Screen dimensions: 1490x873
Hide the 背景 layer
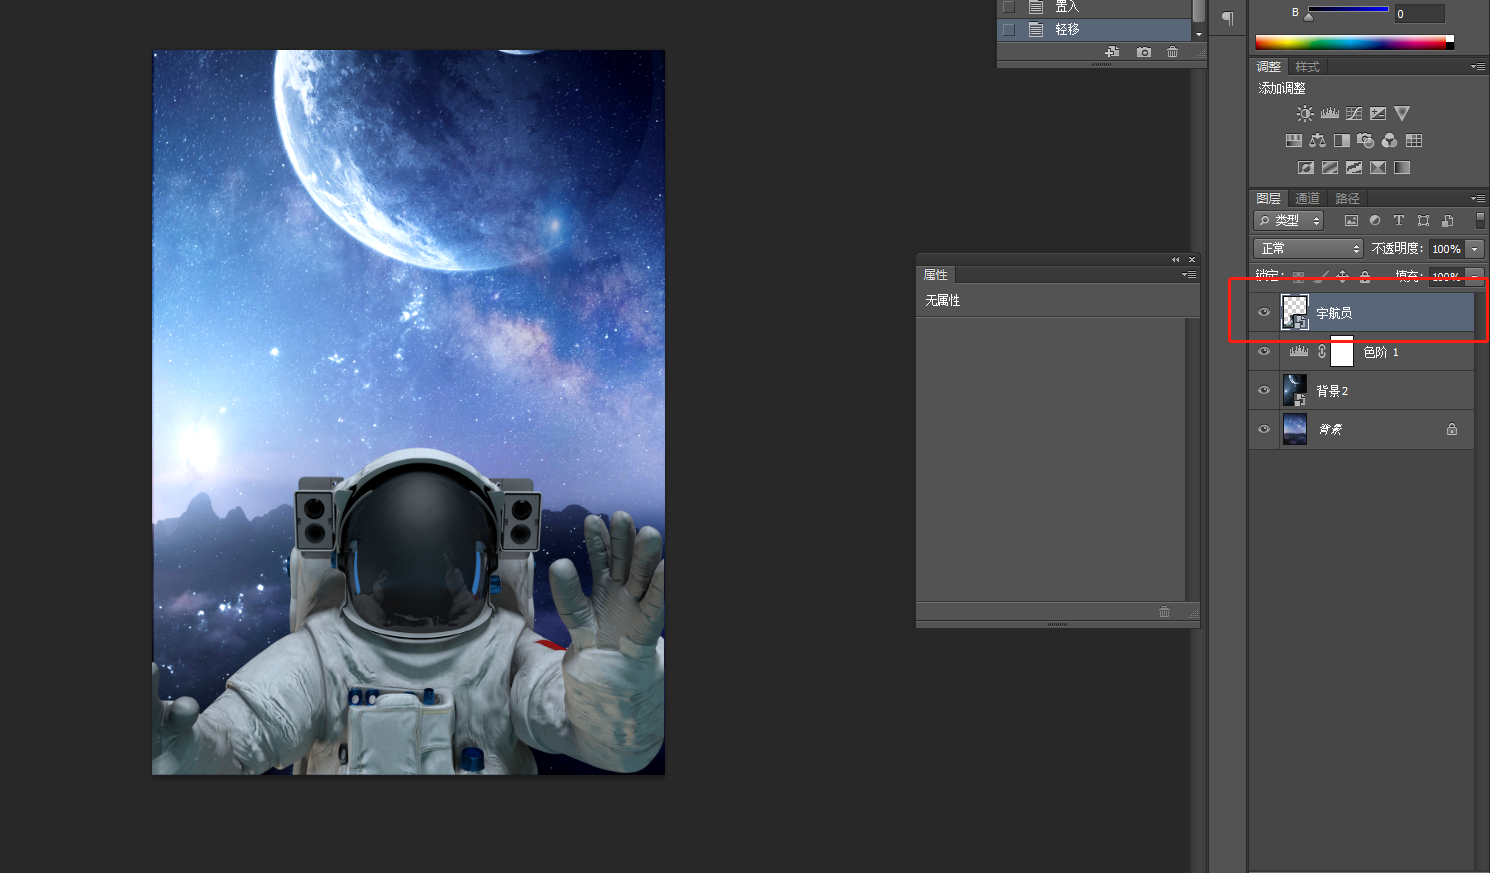1264,430
